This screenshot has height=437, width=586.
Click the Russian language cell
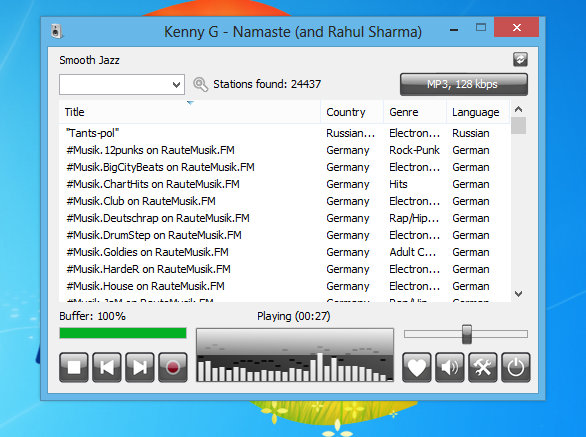(471, 133)
